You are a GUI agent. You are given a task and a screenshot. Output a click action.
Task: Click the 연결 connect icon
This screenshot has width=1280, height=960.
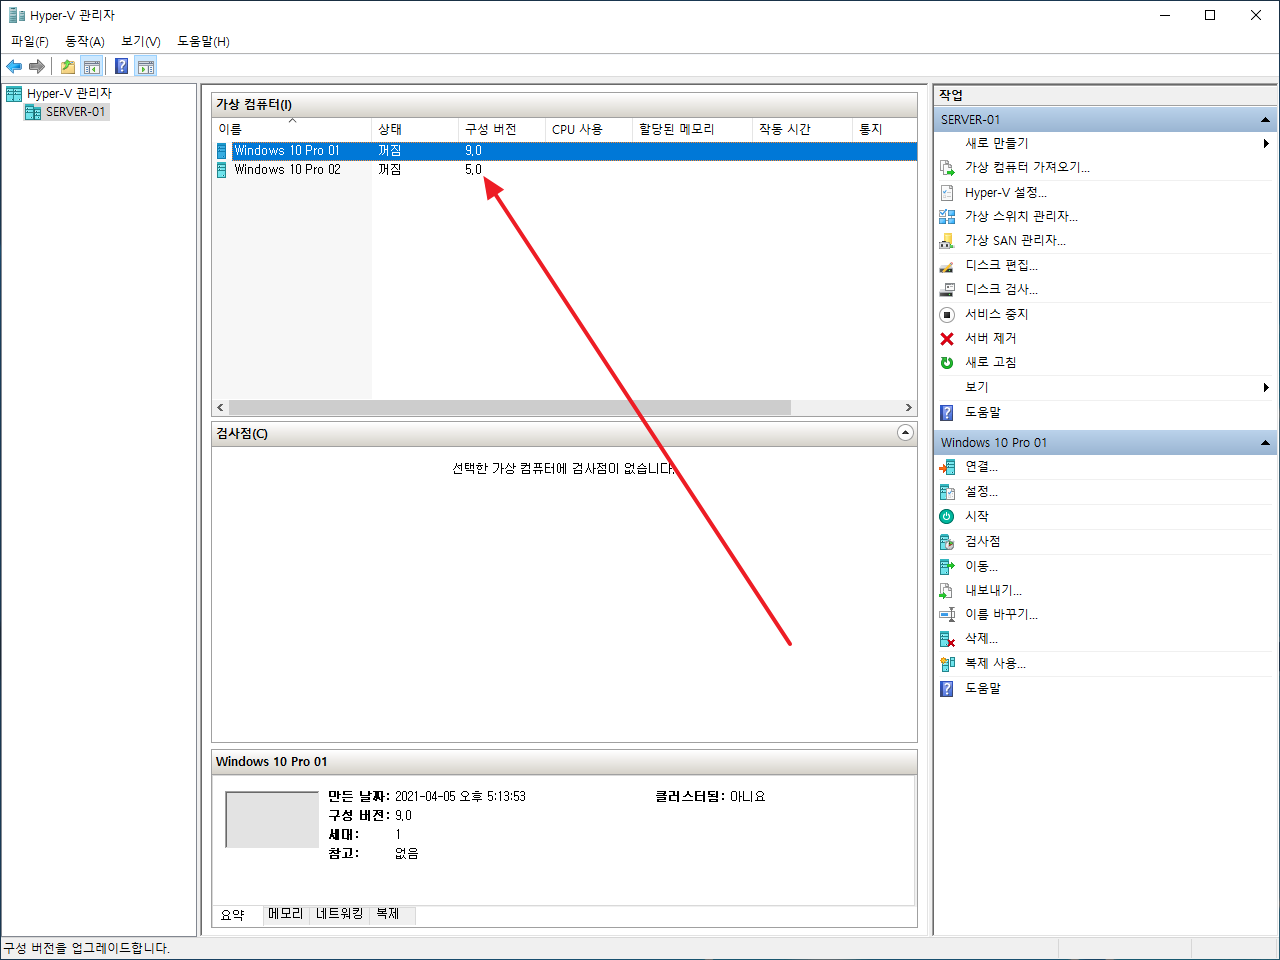point(947,467)
